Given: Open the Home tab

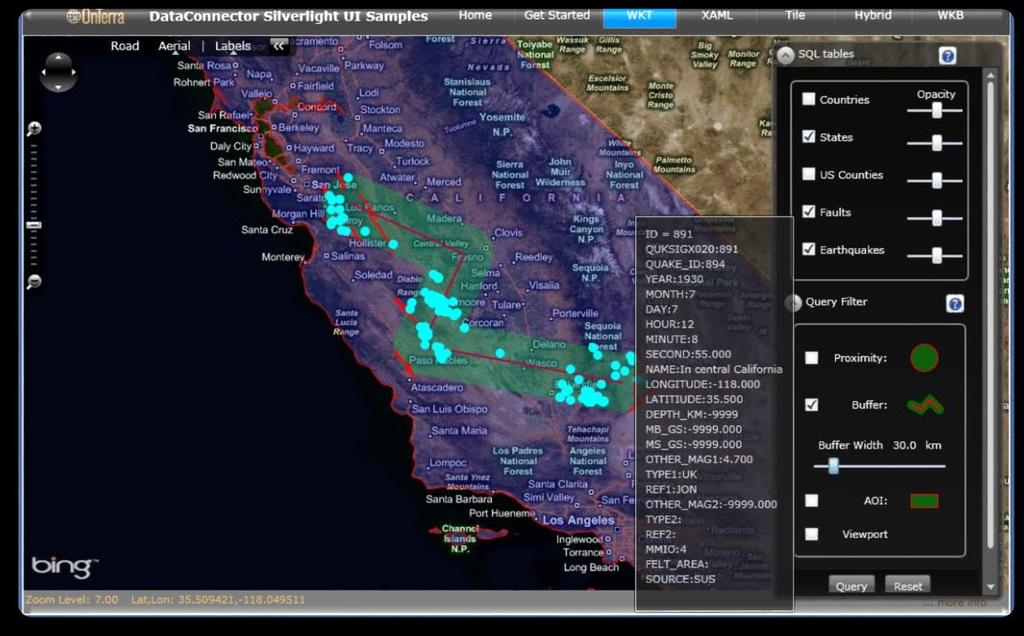Looking at the screenshot, I should coord(475,15).
